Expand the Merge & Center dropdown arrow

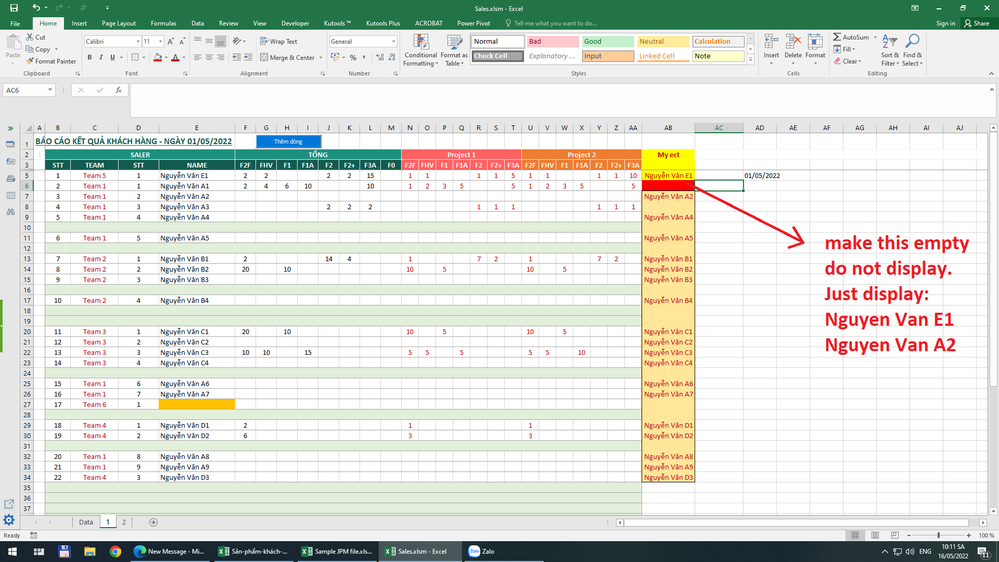coord(320,57)
